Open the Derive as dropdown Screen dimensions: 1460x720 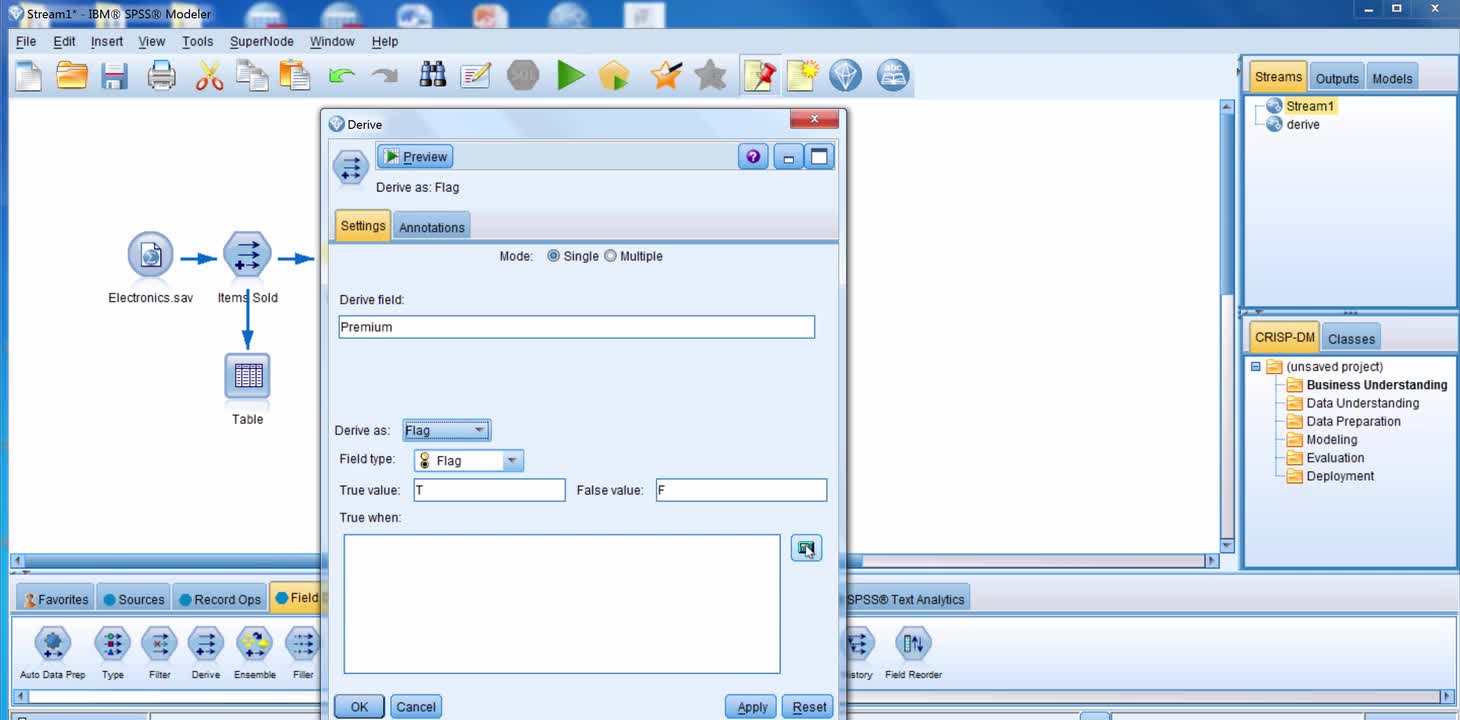446,431
